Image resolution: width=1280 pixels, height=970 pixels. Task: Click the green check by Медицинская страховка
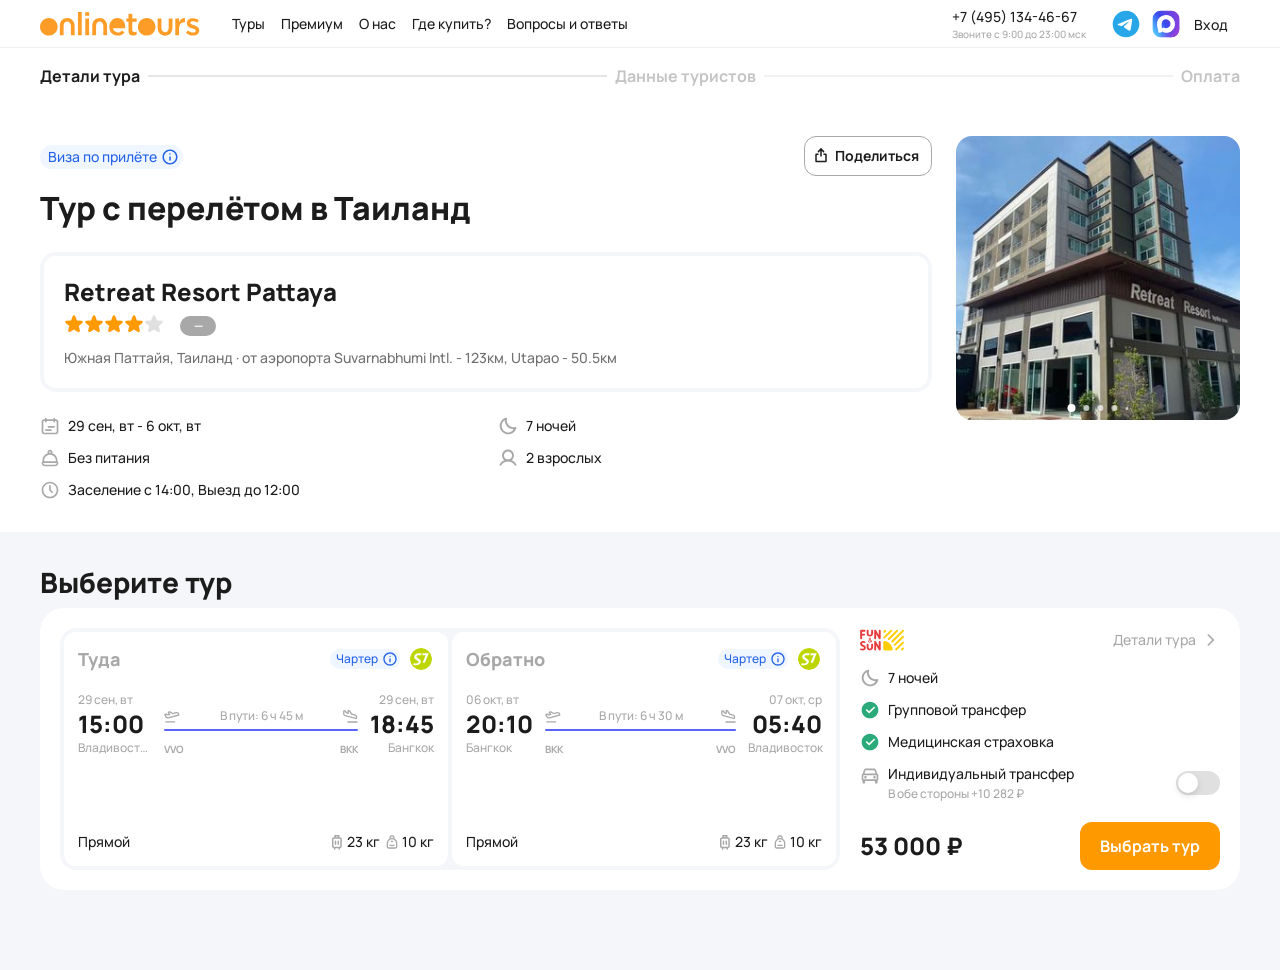click(870, 742)
